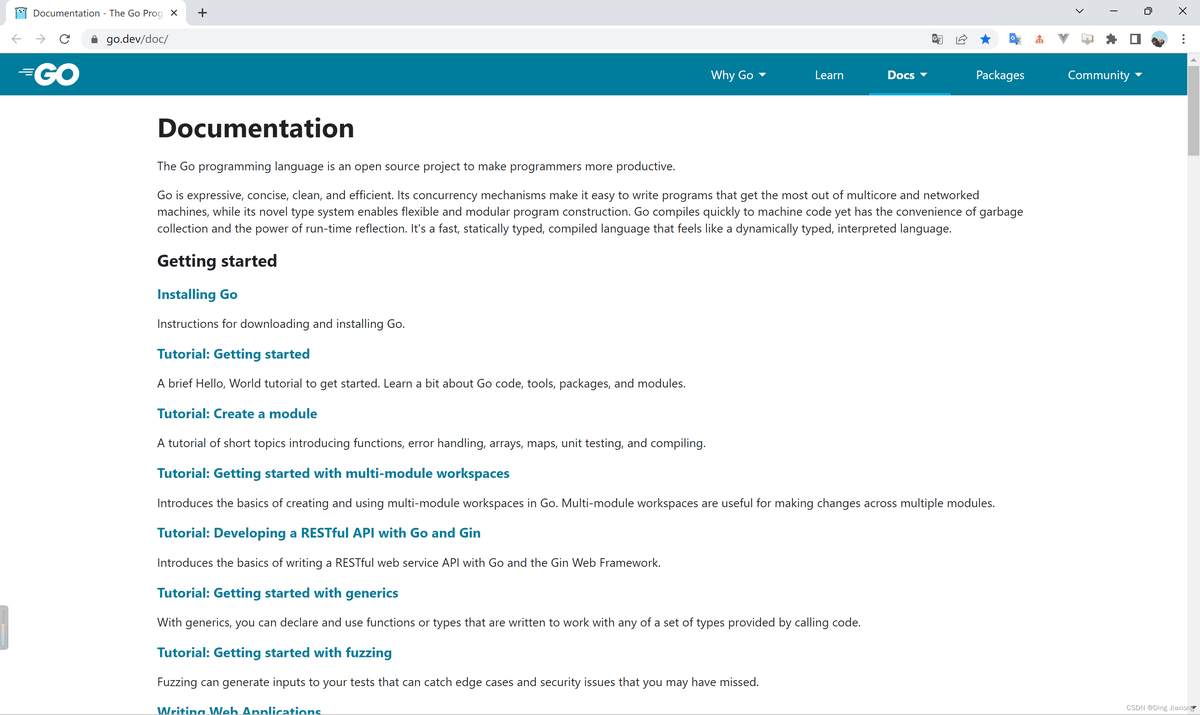Expand the Community dropdown menu

pyautogui.click(x=1105, y=75)
